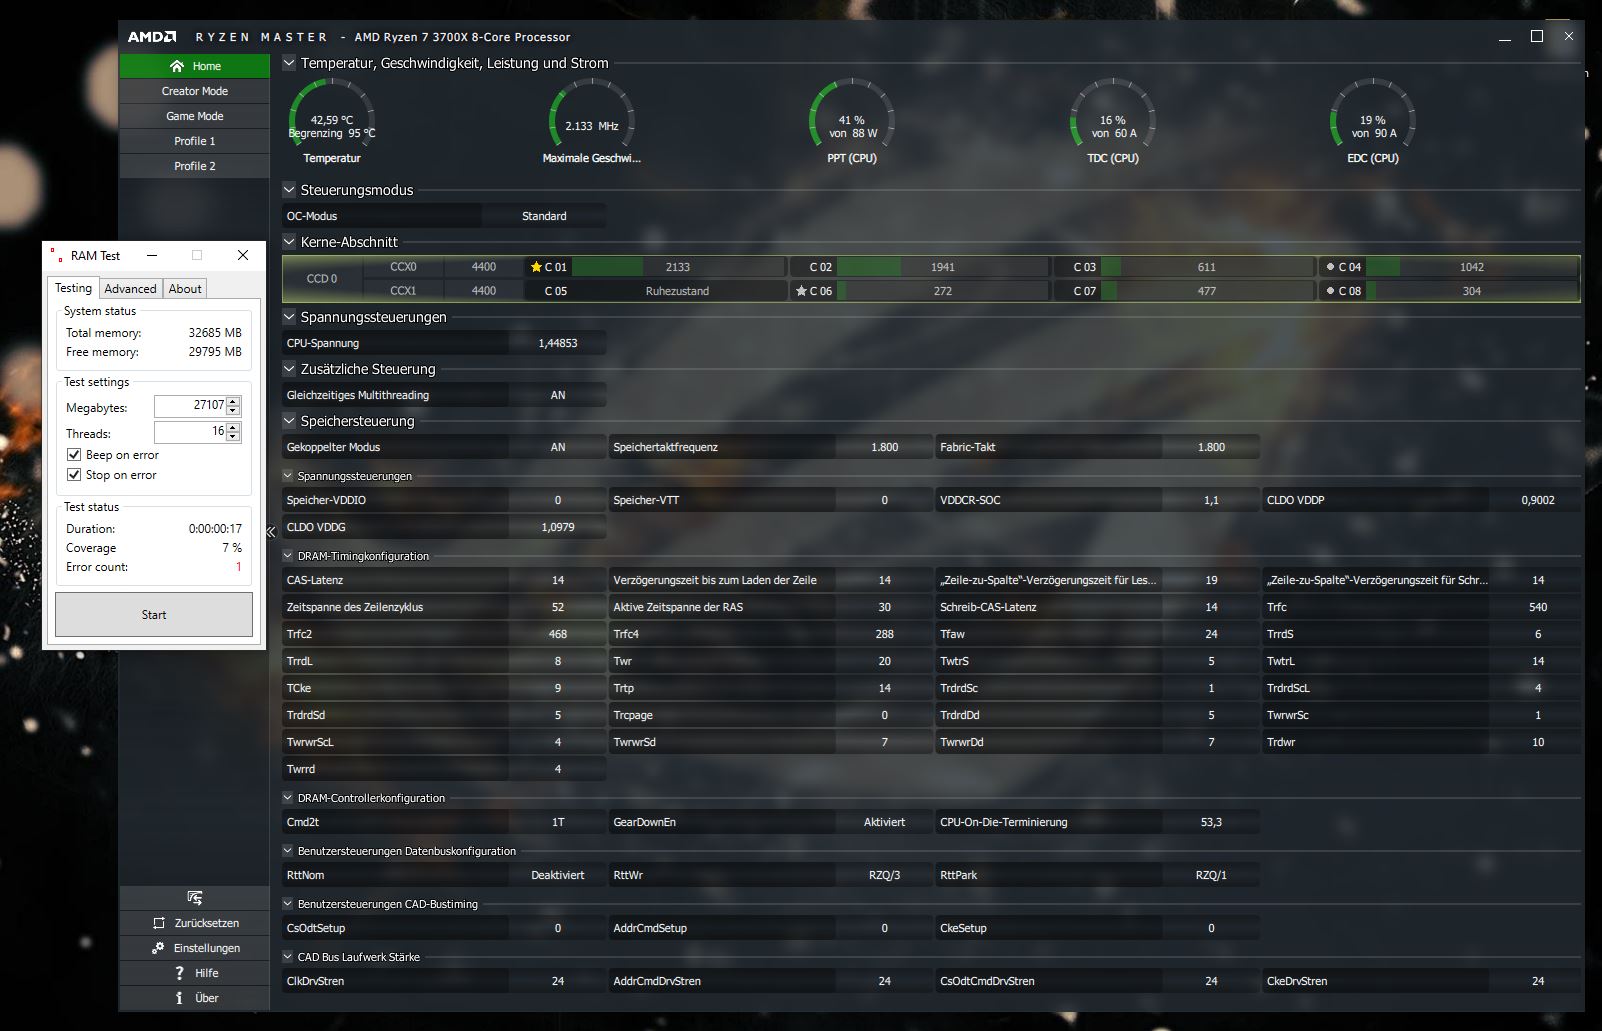The height and width of the screenshot is (1031, 1602).
Task: Click the VDDCR-SOC value 1,1
Action: click(x=1211, y=500)
